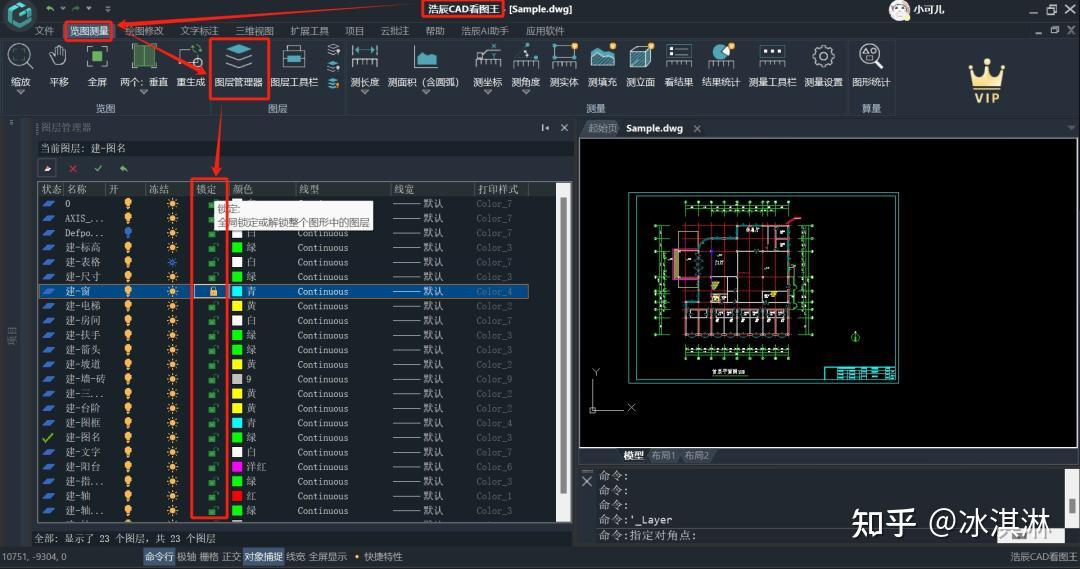Viewport: 1080px width, 569px height.
Task: Open the 图形统计 shape statistics tool
Action: [x=871, y=56]
